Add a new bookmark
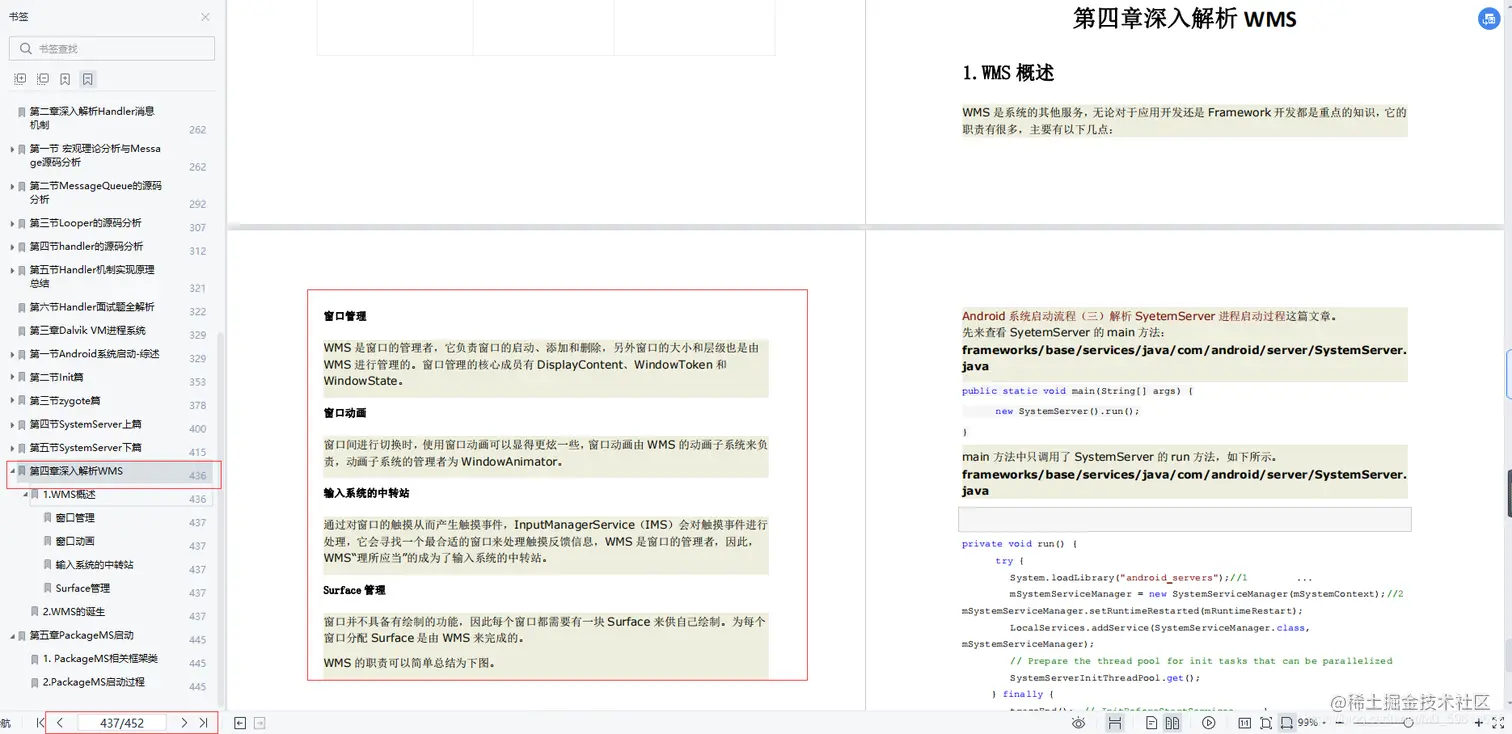This screenshot has width=1512, height=734. tap(64, 79)
